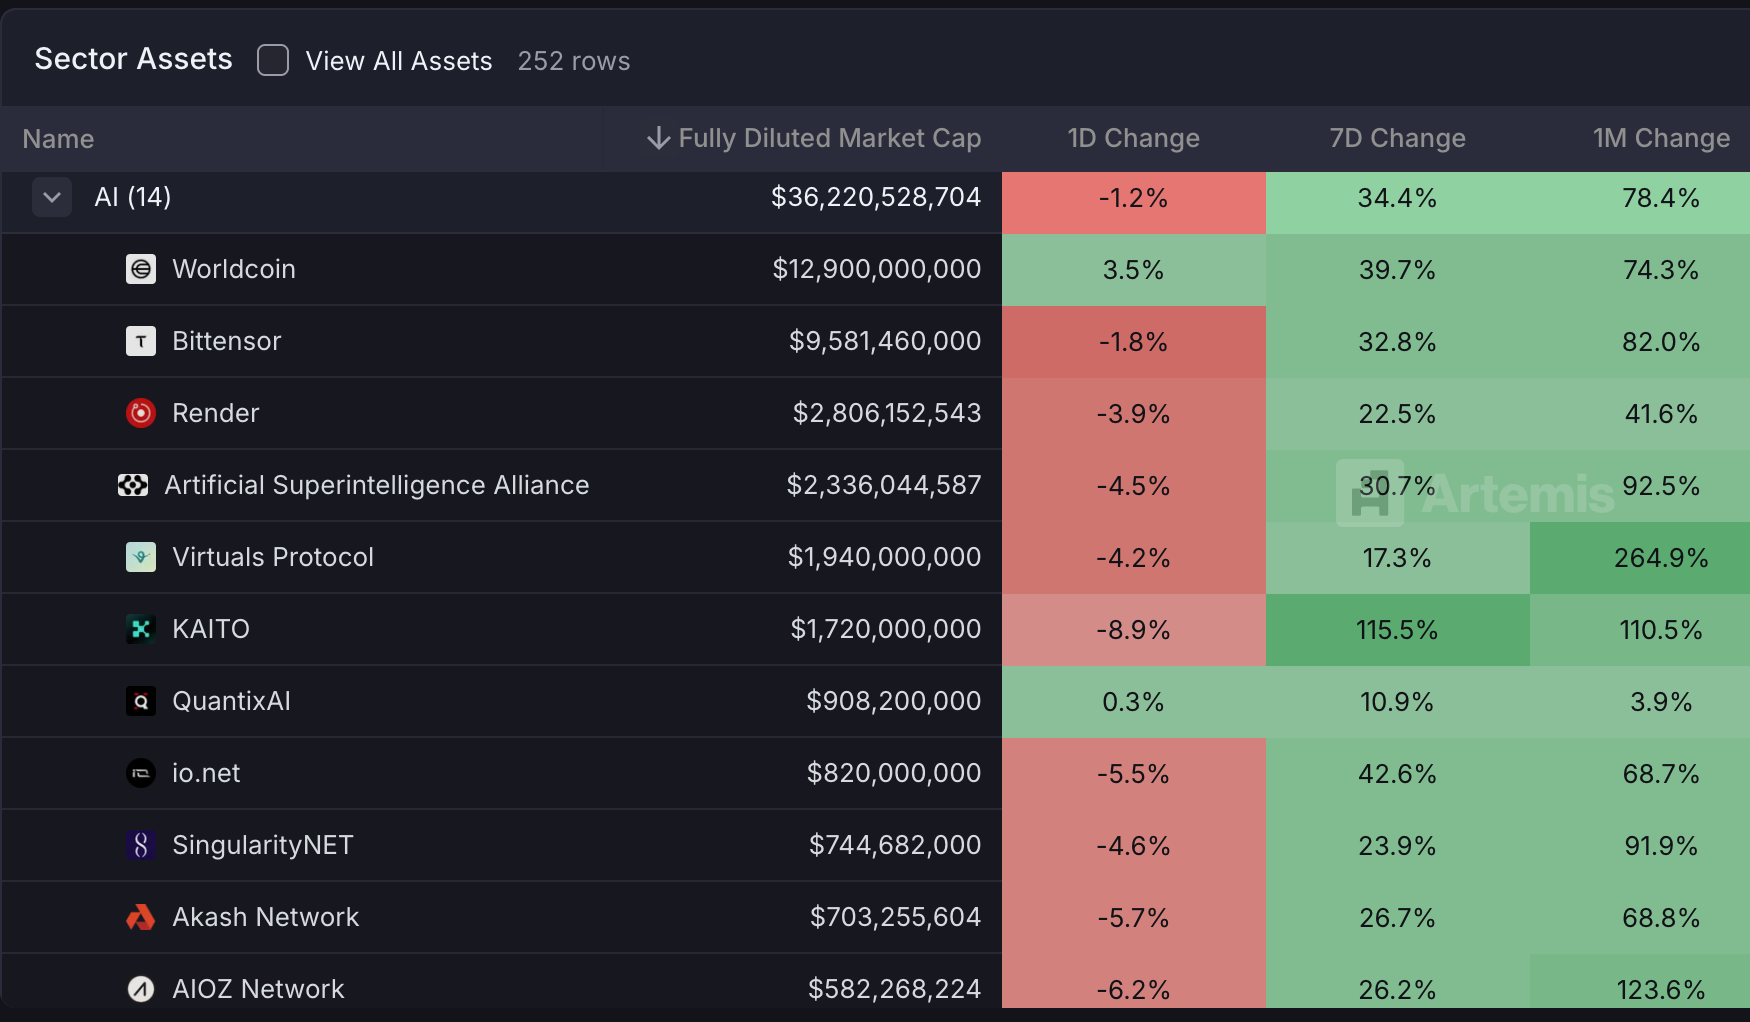Click Virtuals Protocol 1M change 264.9% cell
This screenshot has width=1750, height=1022.
pyautogui.click(x=1640, y=558)
